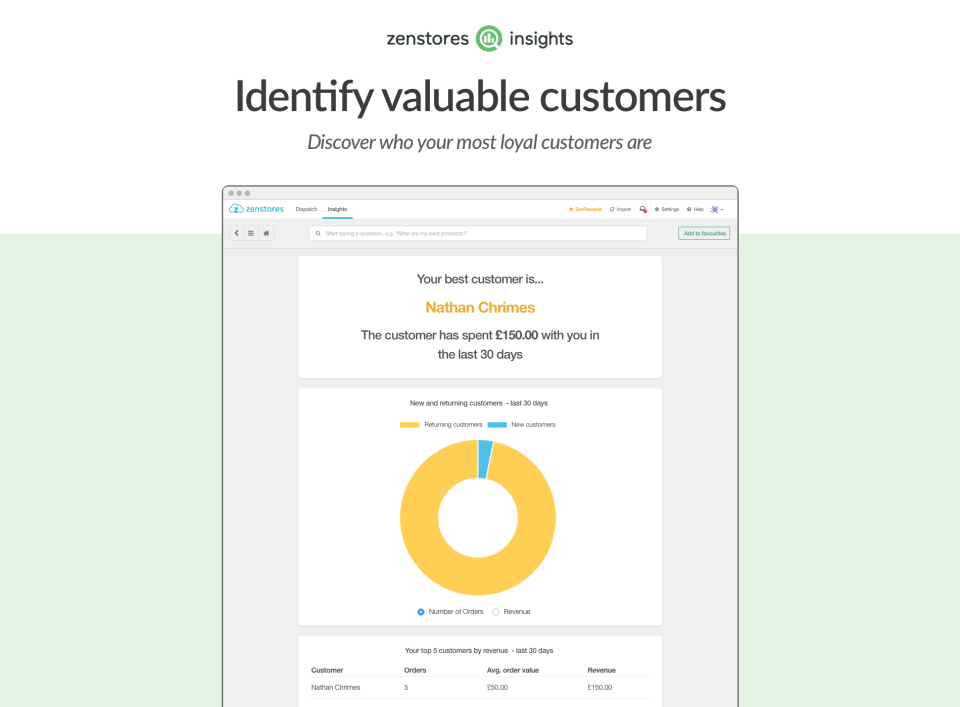Click the magnifier icon in search box

(x=318, y=233)
